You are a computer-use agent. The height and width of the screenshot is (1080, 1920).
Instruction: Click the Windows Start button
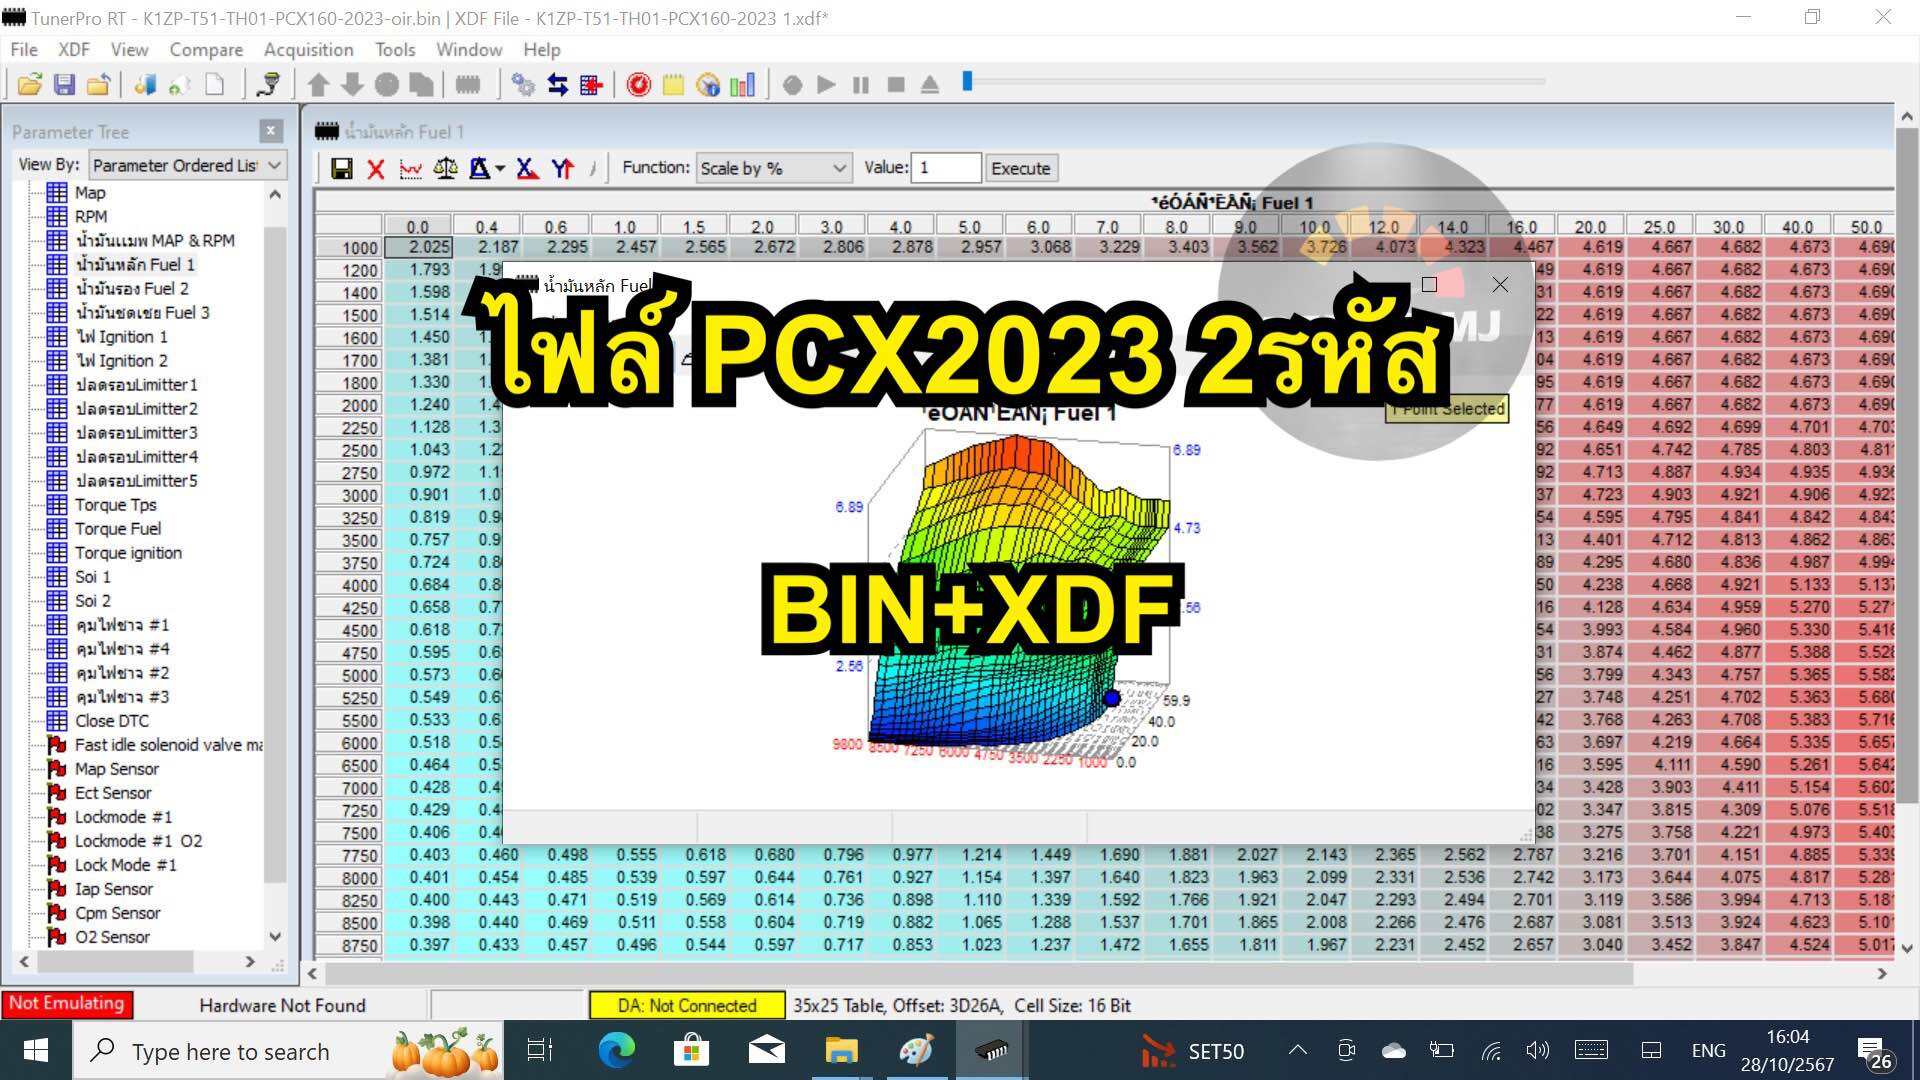36,1050
